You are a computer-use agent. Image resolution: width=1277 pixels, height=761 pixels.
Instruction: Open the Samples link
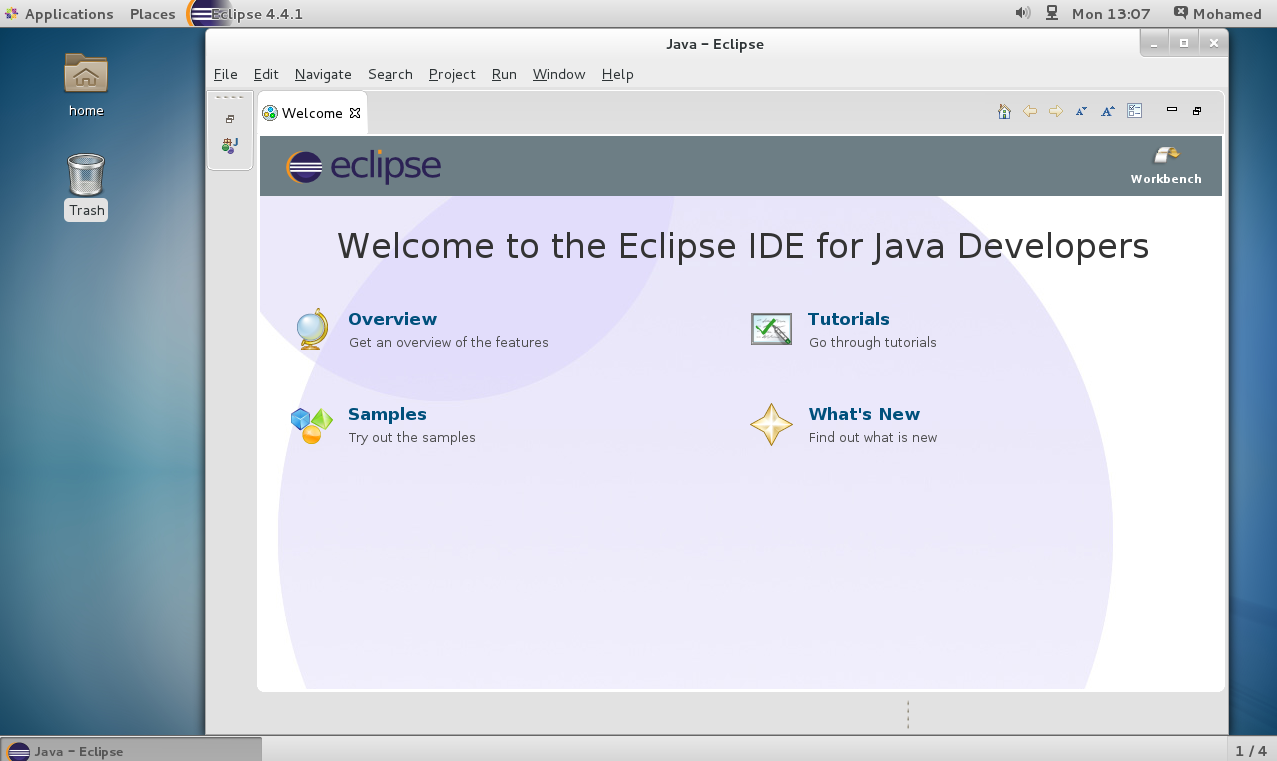coord(387,414)
